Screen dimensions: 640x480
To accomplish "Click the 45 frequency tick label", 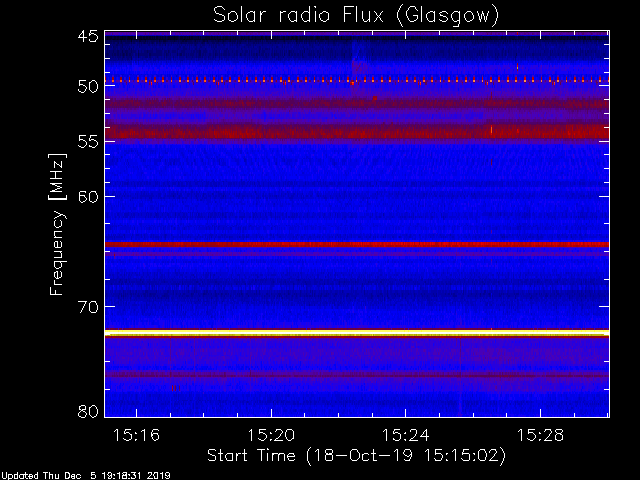I will click(x=88, y=37).
